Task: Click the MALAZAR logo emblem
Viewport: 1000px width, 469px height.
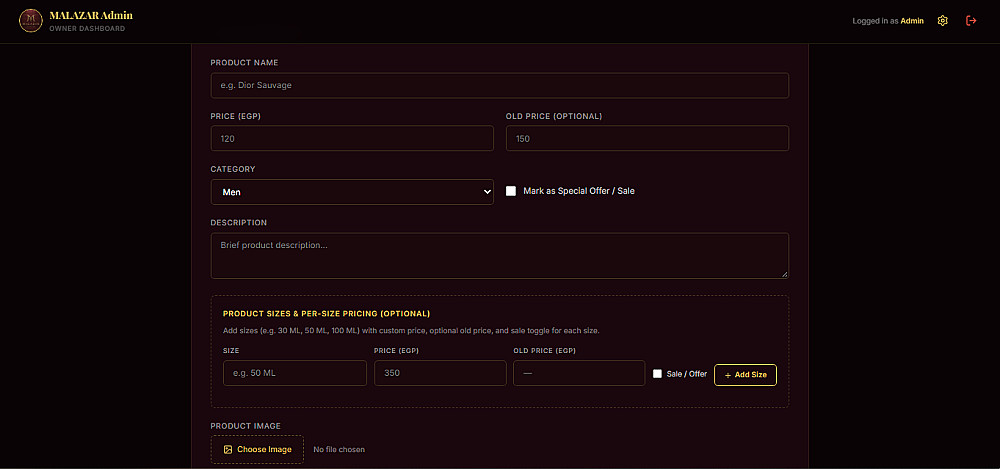Action: click(x=31, y=20)
